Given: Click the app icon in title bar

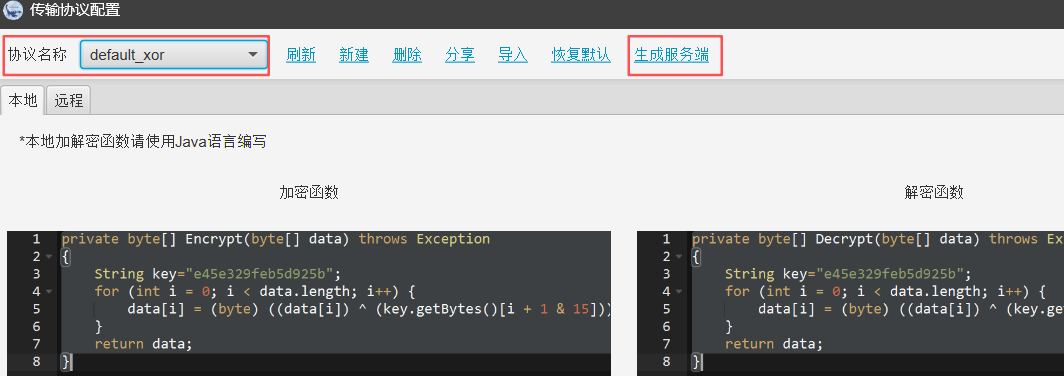Looking at the screenshot, I should click(x=13, y=10).
